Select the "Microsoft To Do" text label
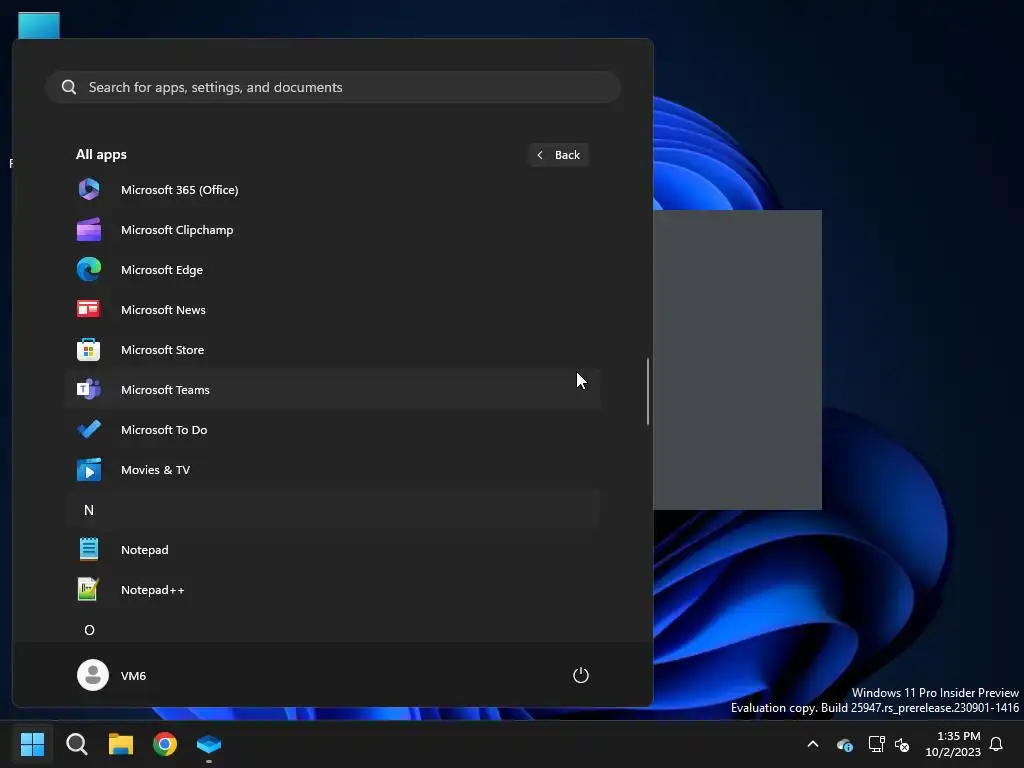Screen dimensions: 1024x768 (x=164, y=429)
